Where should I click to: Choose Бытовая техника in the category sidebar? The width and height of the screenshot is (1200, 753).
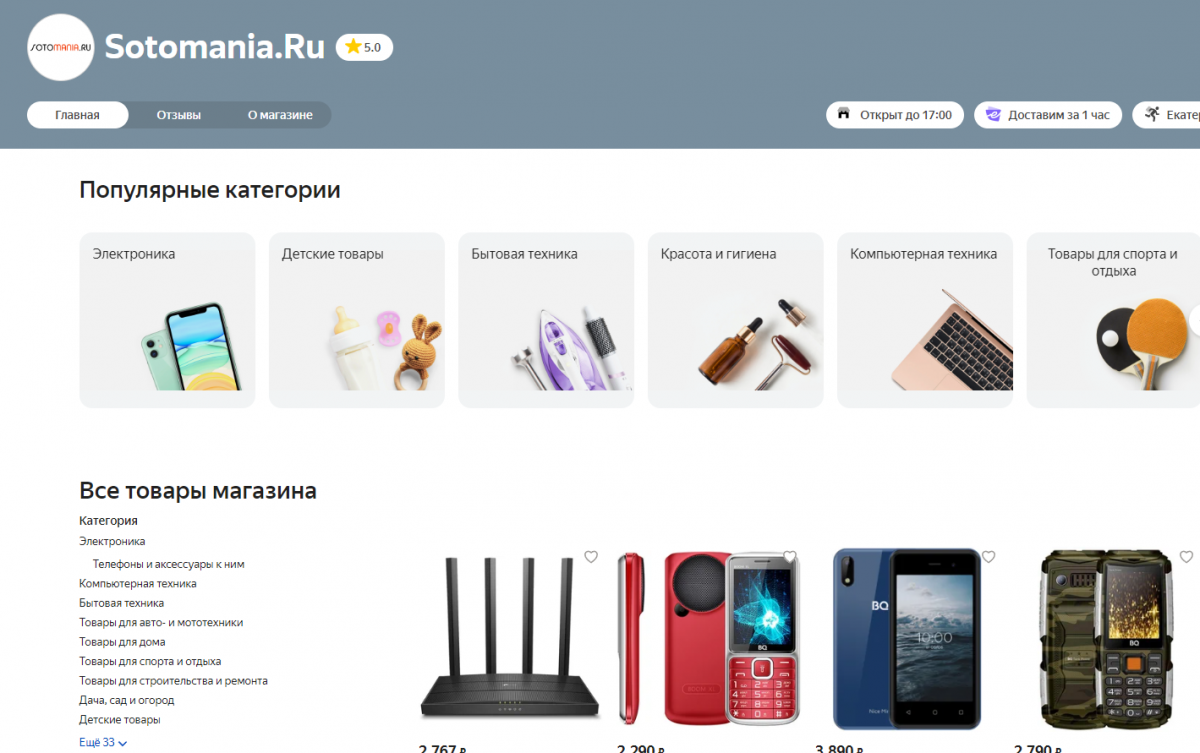121,603
